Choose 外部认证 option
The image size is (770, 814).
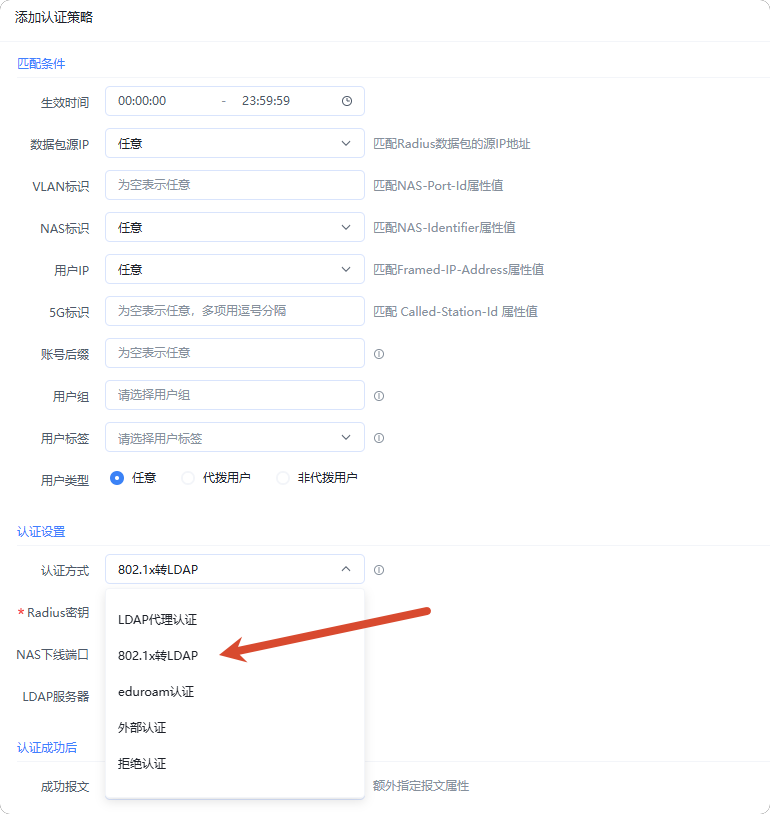pyautogui.click(x=235, y=728)
